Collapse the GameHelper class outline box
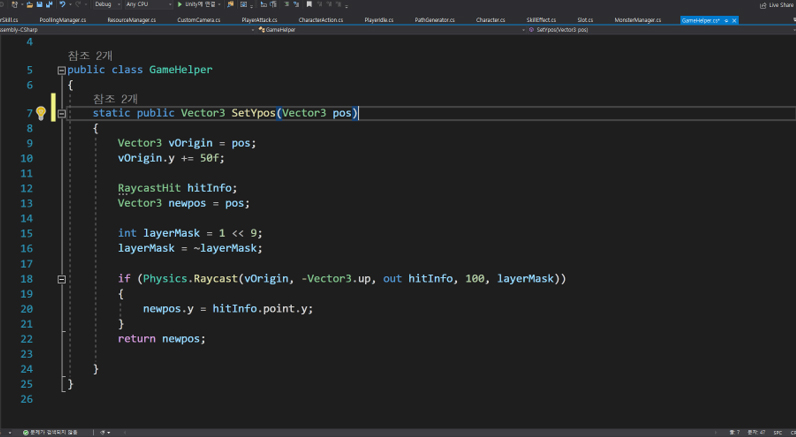The image size is (796, 437). click(x=61, y=70)
